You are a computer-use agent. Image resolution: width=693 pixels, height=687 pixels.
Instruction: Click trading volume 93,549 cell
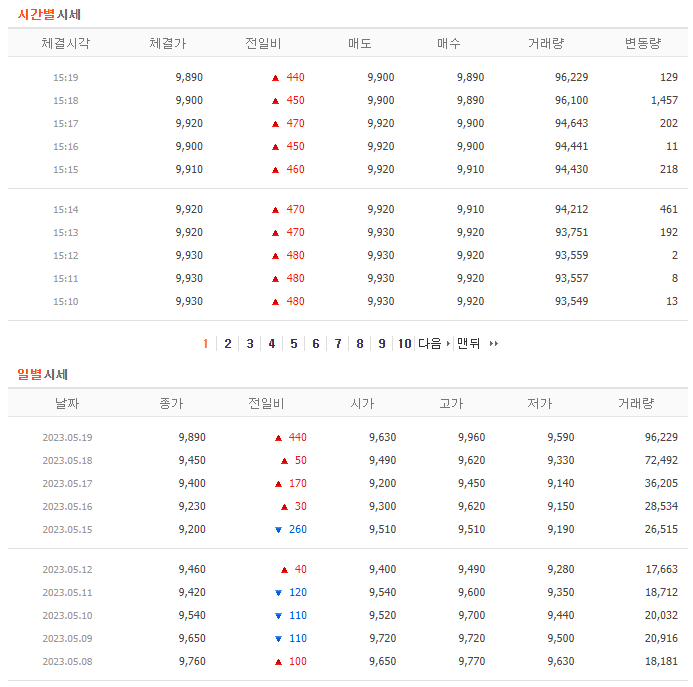coord(571,301)
